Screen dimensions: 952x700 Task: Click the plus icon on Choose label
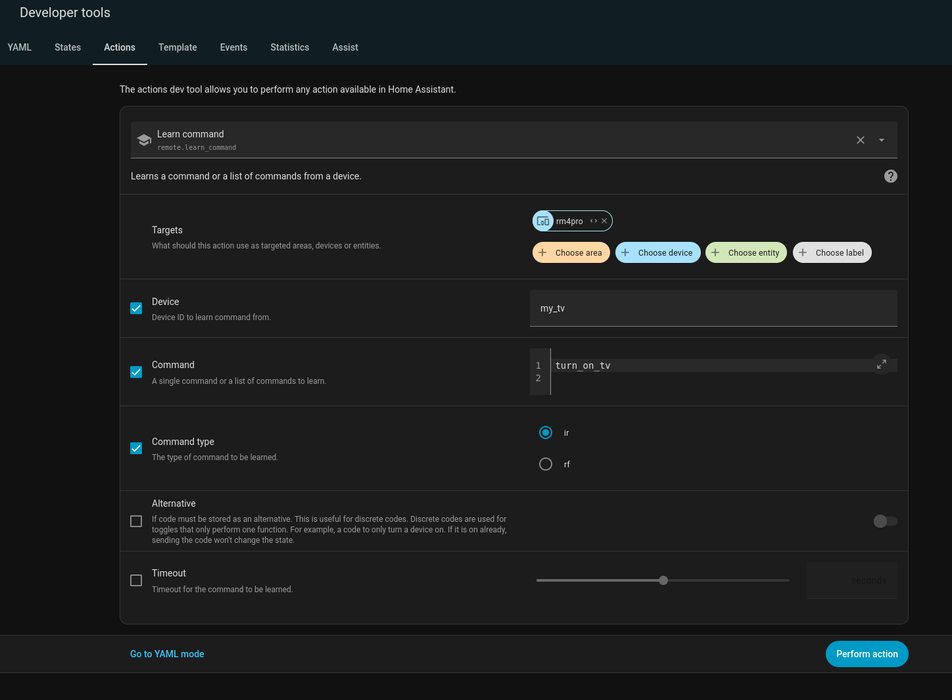(803, 253)
